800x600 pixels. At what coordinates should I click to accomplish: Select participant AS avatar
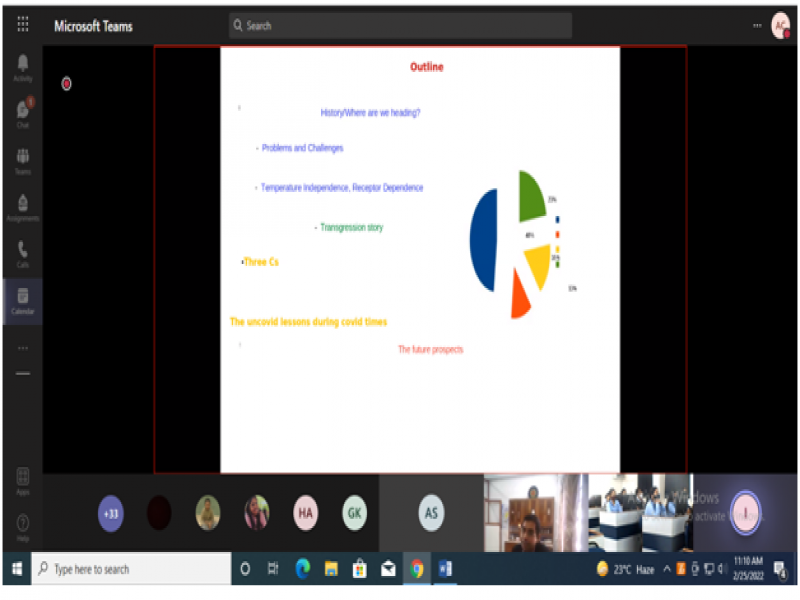click(x=431, y=513)
